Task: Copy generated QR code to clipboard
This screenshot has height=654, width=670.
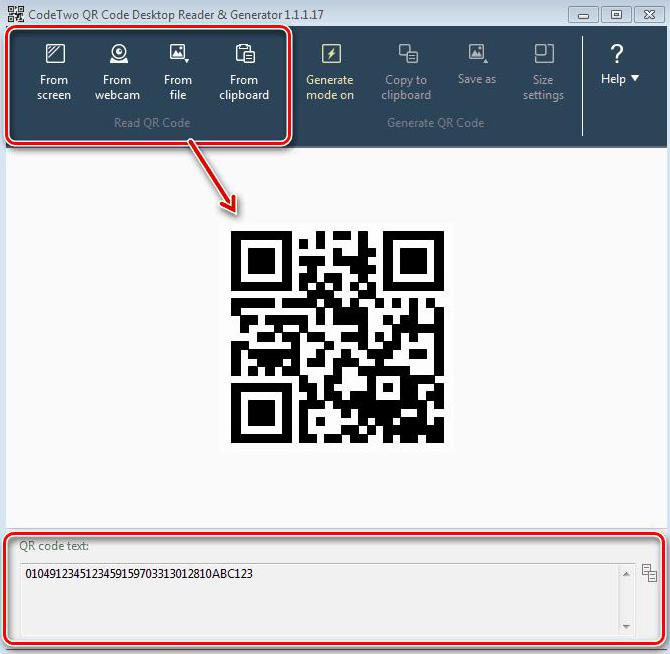Action: coord(406,72)
